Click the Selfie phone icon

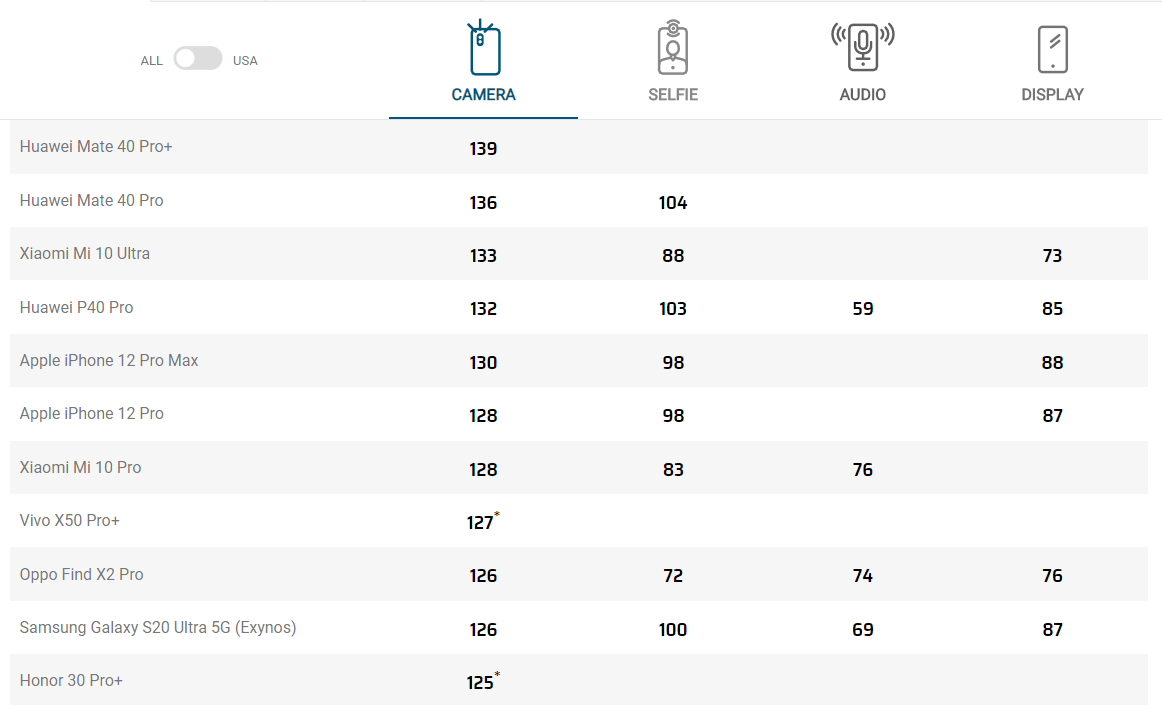(x=673, y=47)
